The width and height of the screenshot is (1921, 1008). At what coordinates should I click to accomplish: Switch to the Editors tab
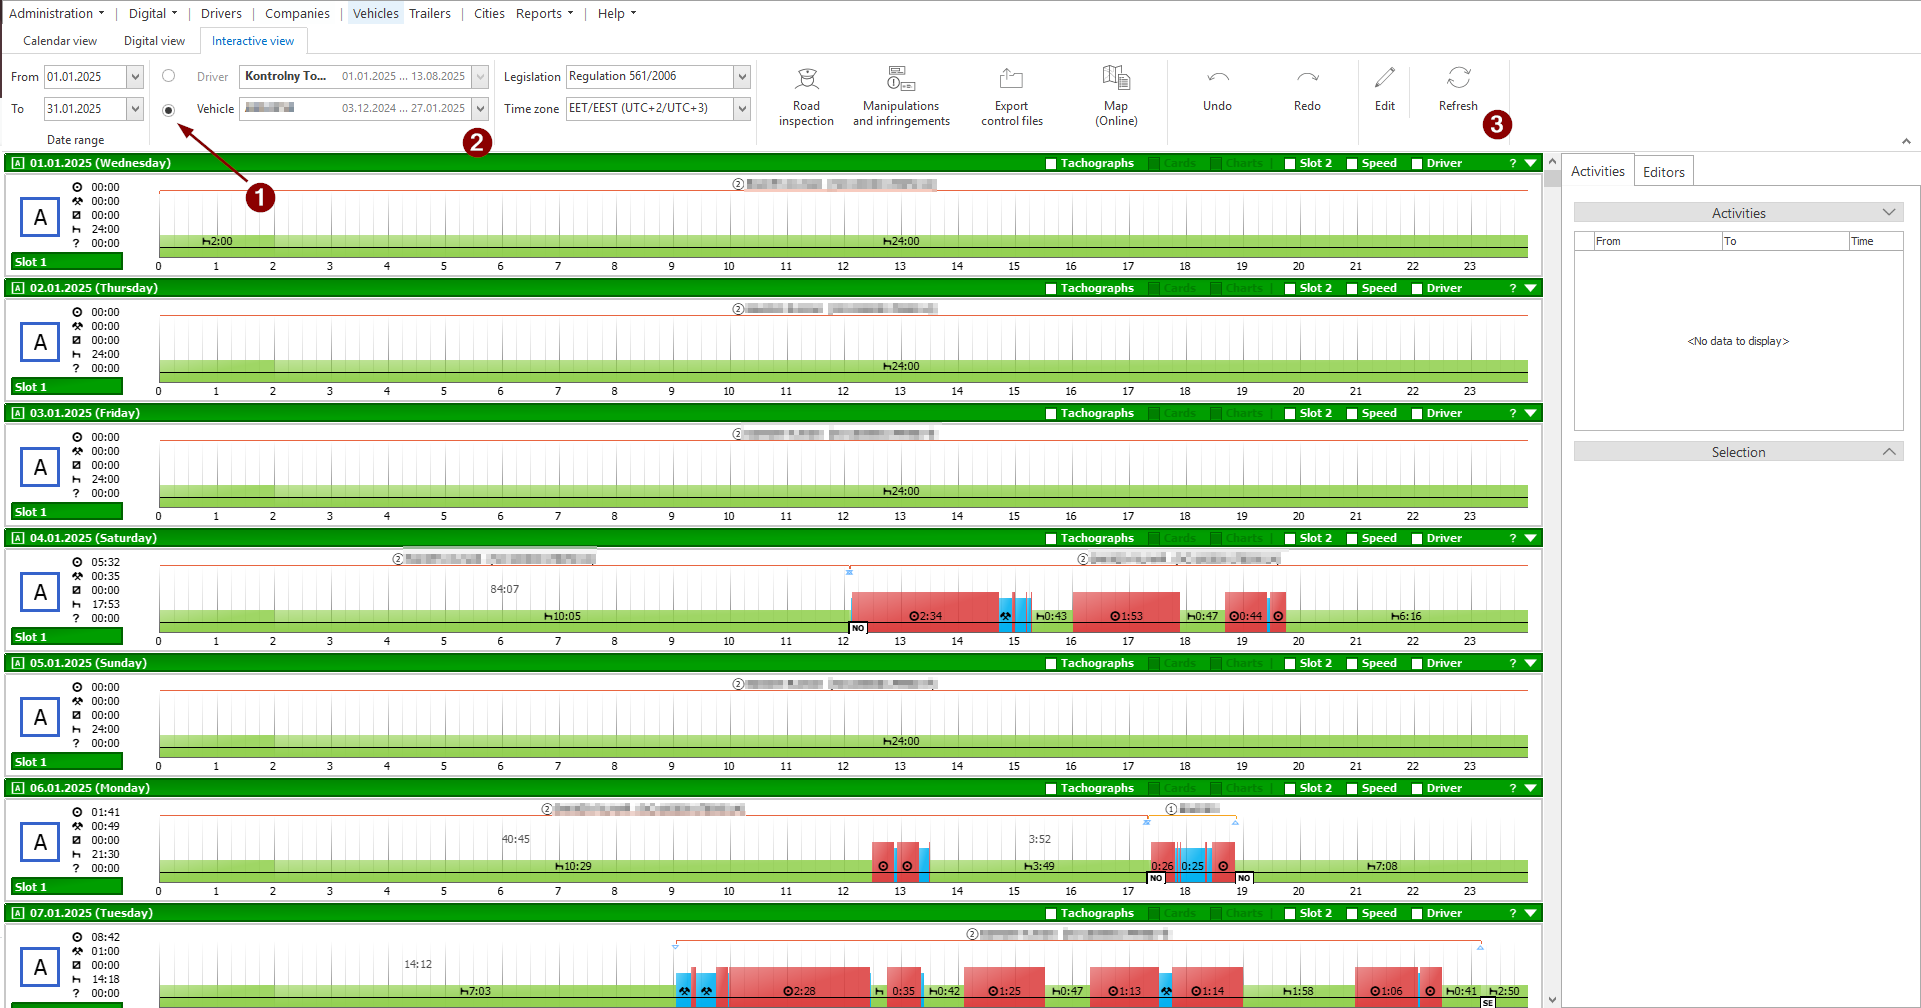point(1663,172)
